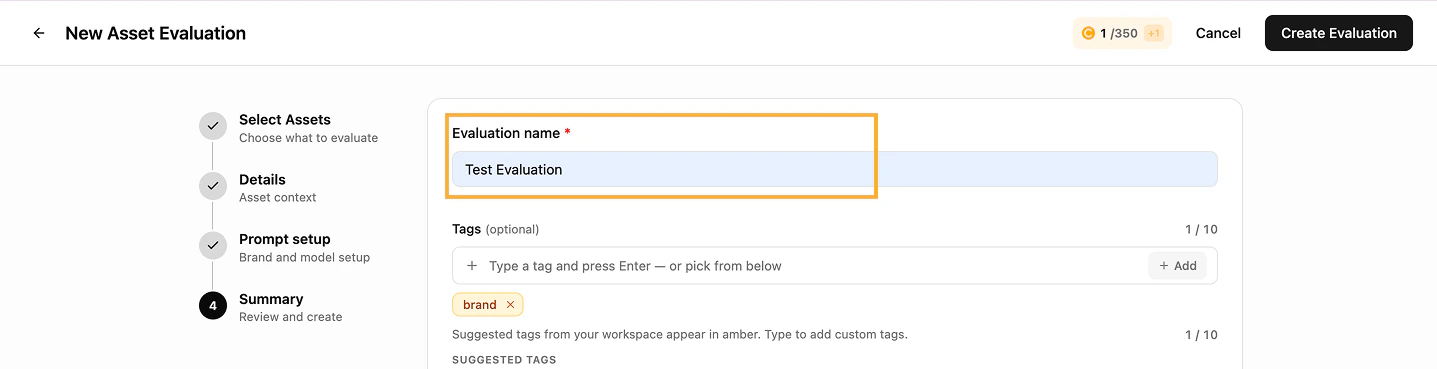The height and width of the screenshot is (369, 1437).
Task: Open the Prompt setup step
Action: [x=284, y=239]
